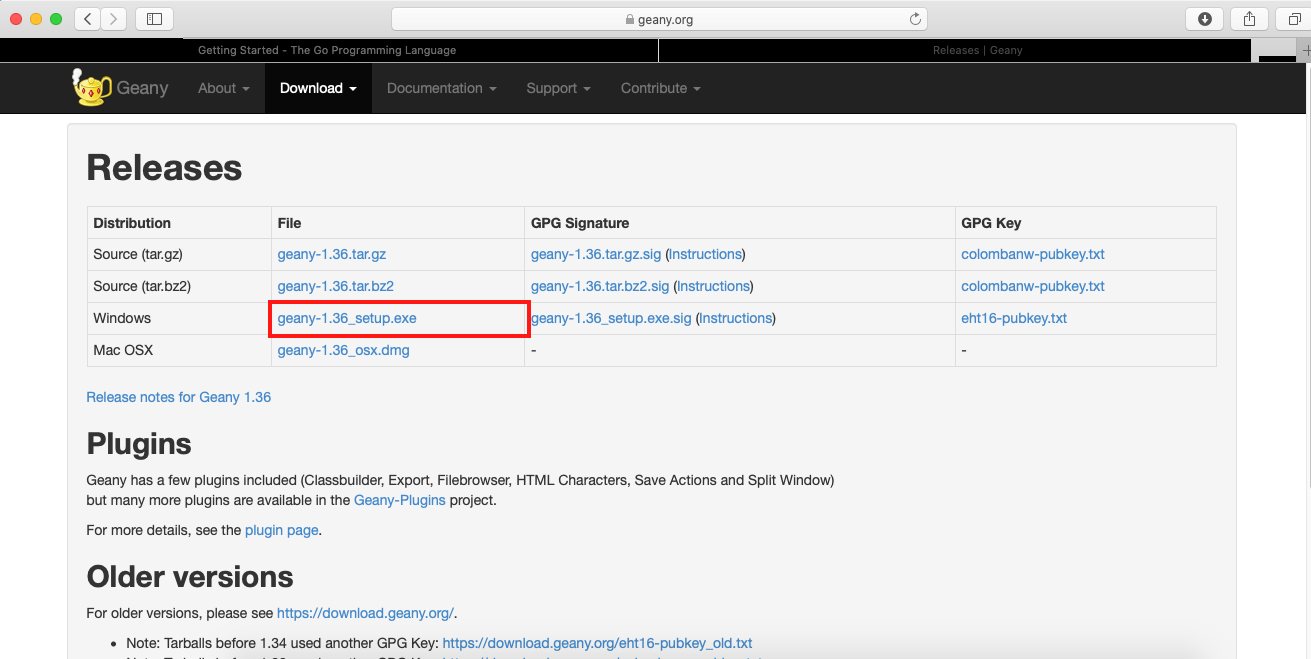Click the Plugins heading
The image size is (1311, 659).
pyautogui.click(x=139, y=444)
